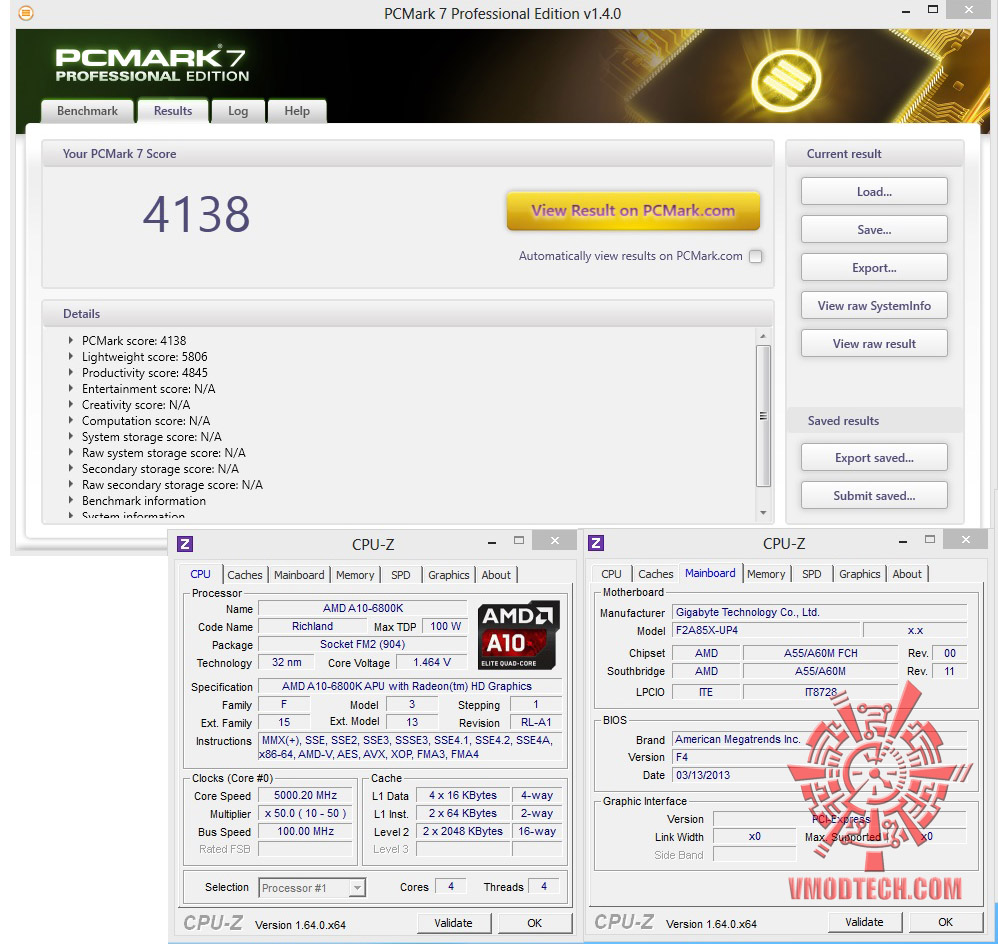Click the Details list scrollbar thumb

pos(763,416)
